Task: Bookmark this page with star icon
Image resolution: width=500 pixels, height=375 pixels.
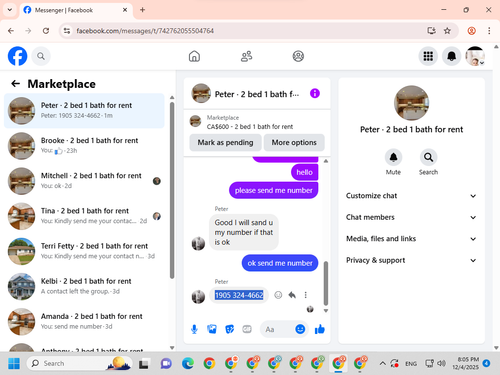Action: (447, 31)
